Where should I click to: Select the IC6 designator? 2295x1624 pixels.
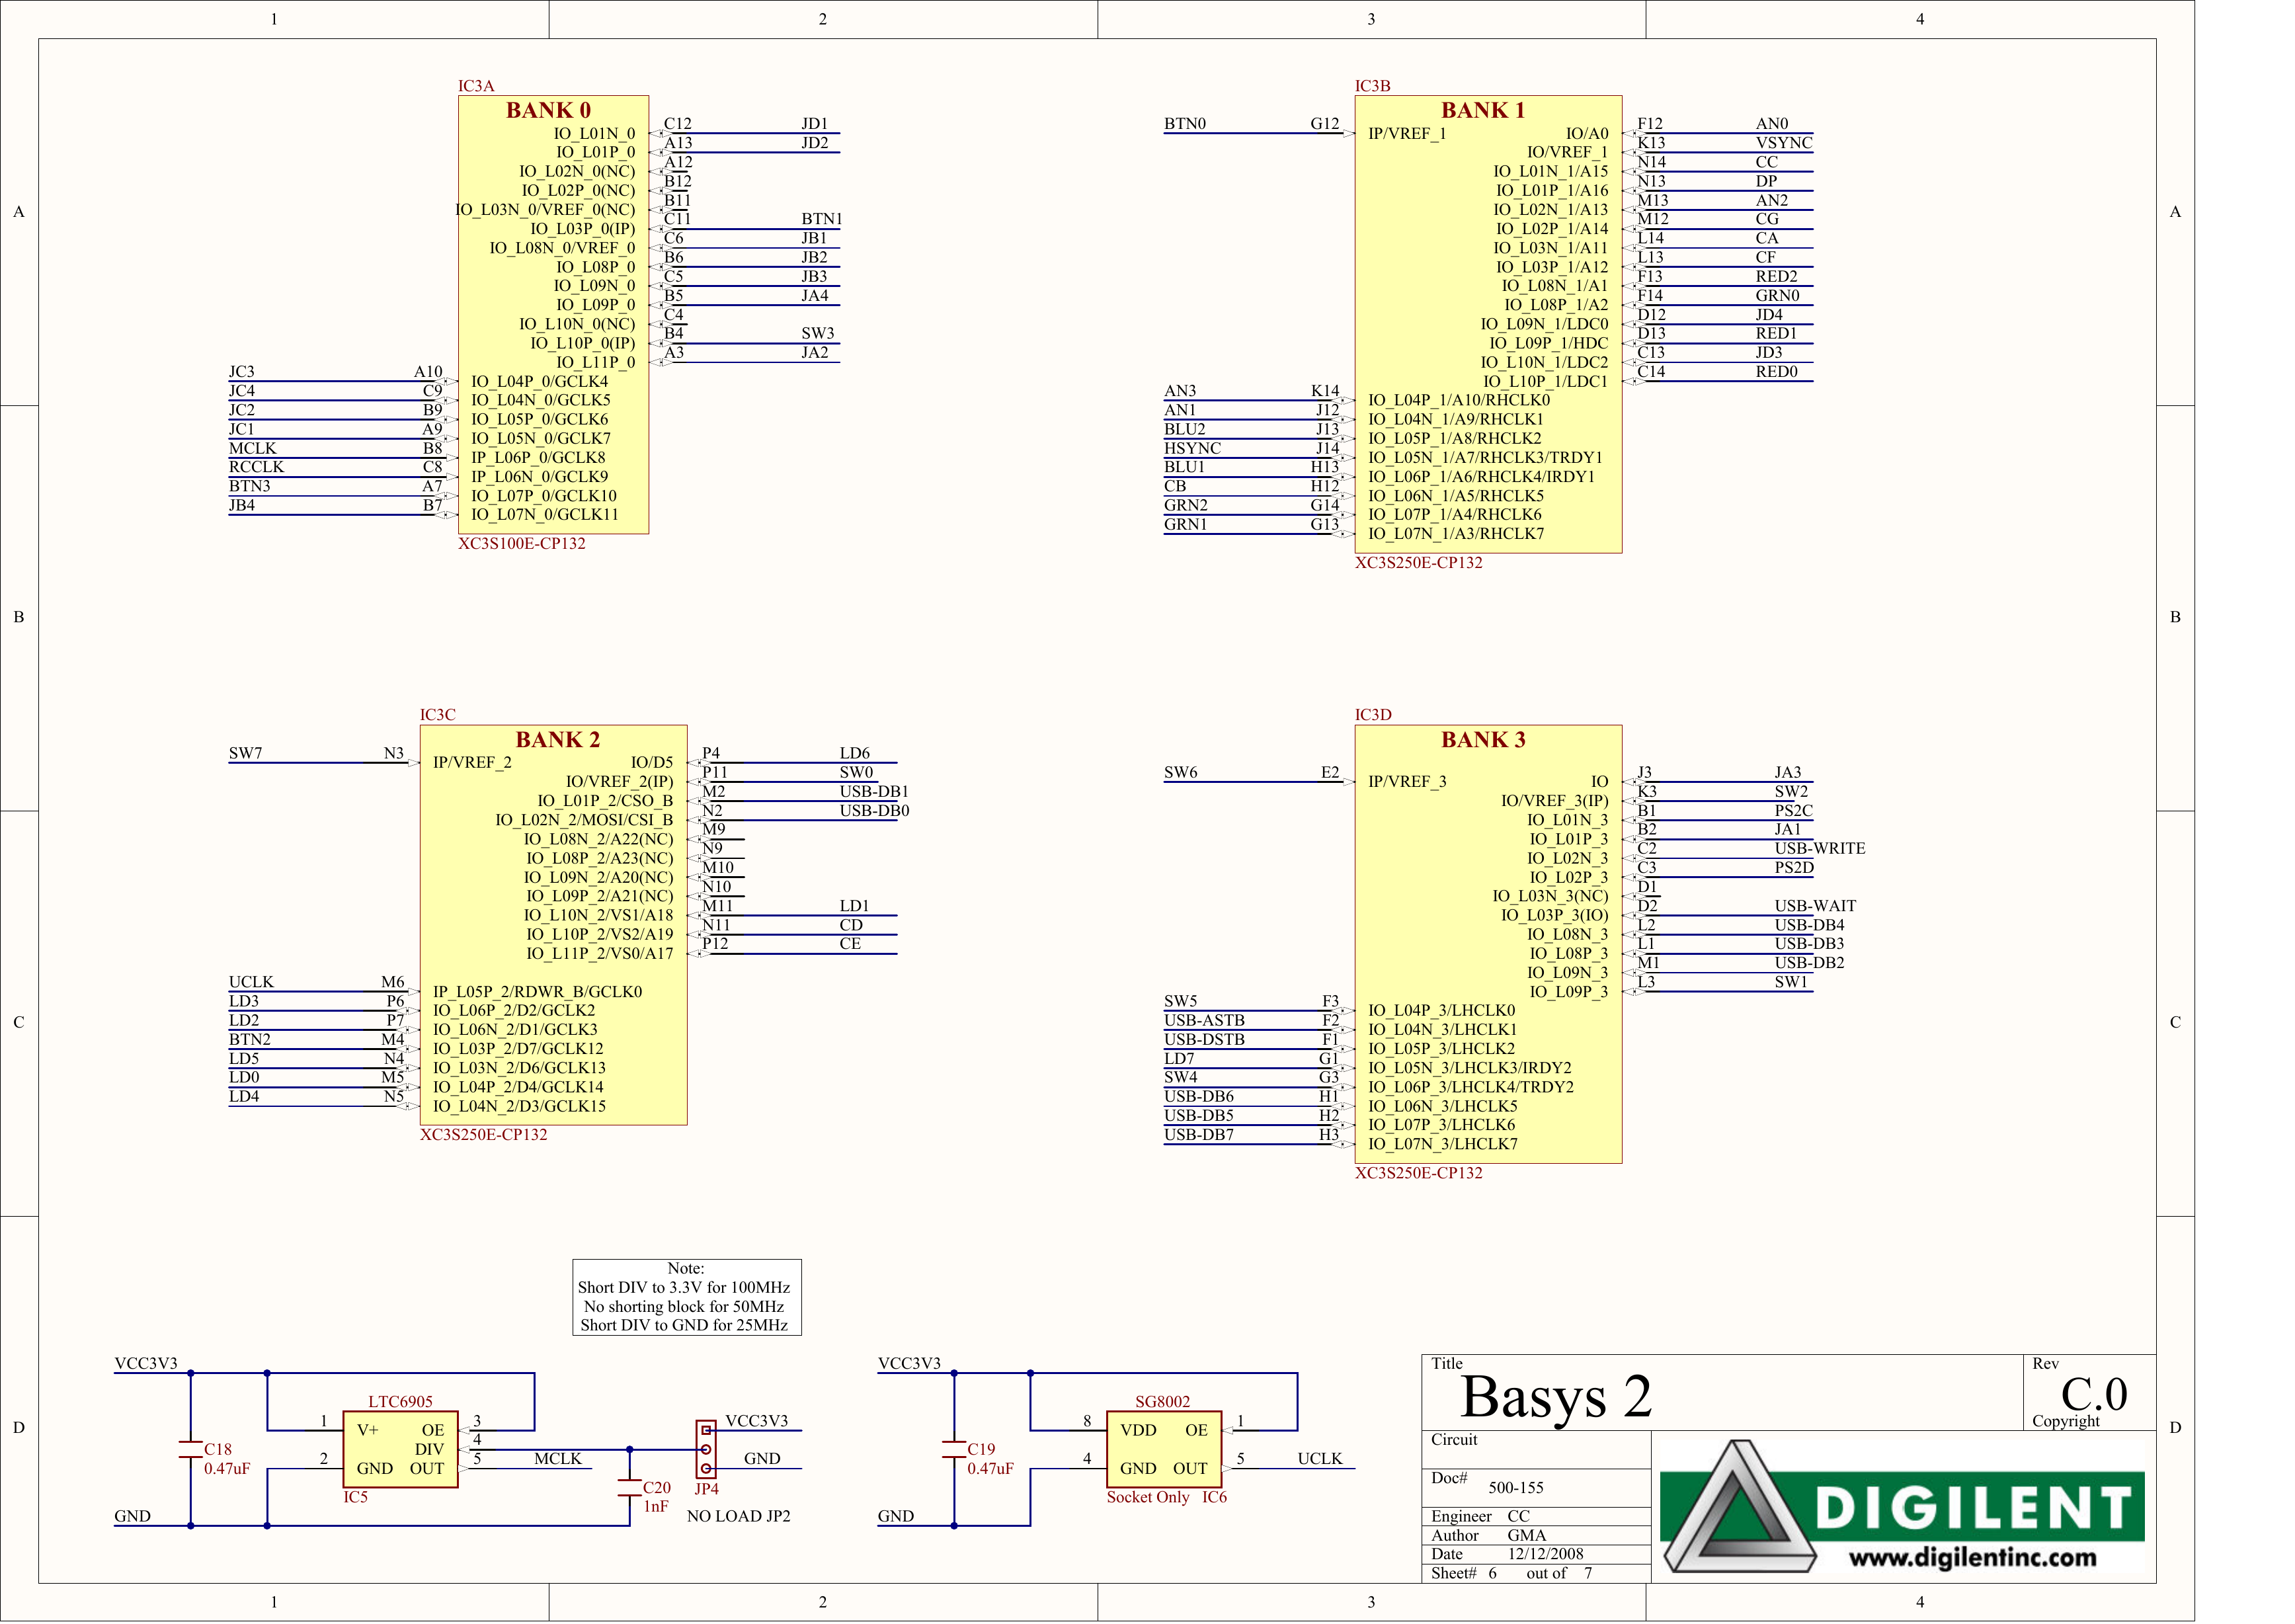pyautogui.click(x=1214, y=1497)
